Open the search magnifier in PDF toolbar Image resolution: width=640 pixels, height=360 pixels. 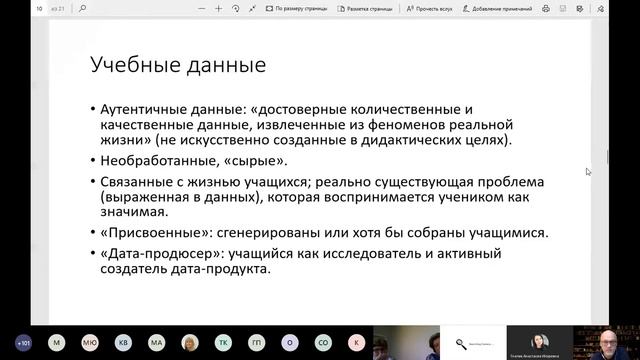tap(82, 8)
